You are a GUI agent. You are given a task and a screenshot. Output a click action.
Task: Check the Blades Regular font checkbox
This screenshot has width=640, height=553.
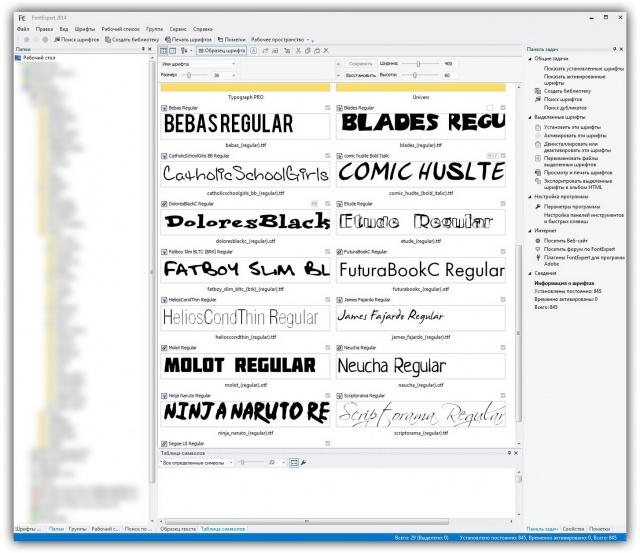503,108
